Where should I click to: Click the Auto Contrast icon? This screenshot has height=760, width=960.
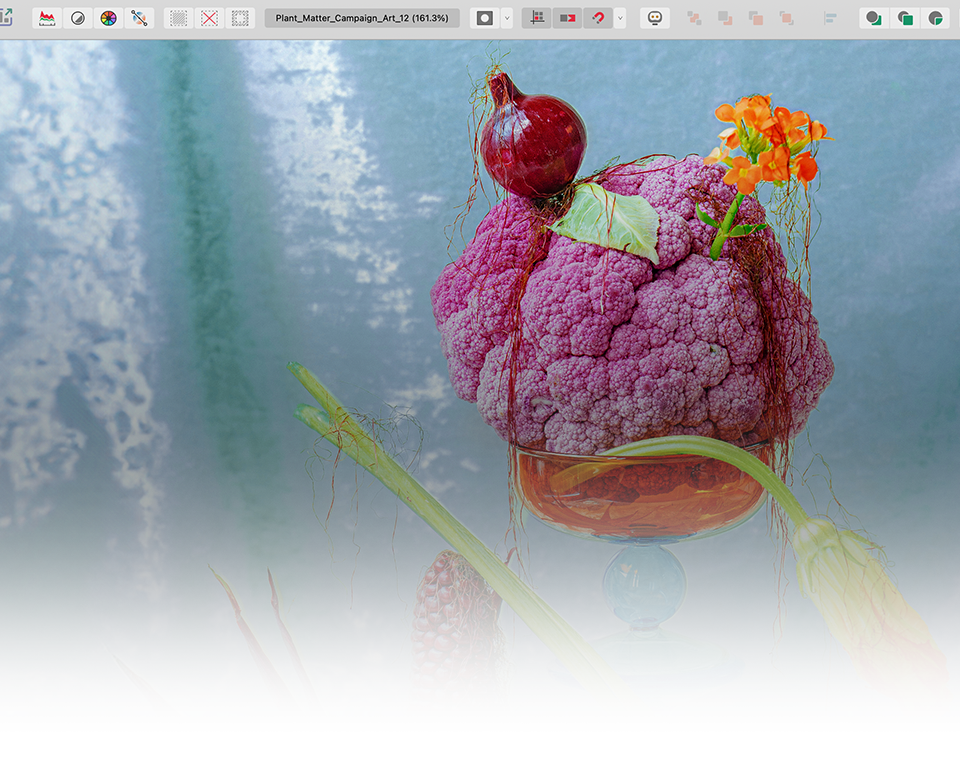click(x=78, y=18)
